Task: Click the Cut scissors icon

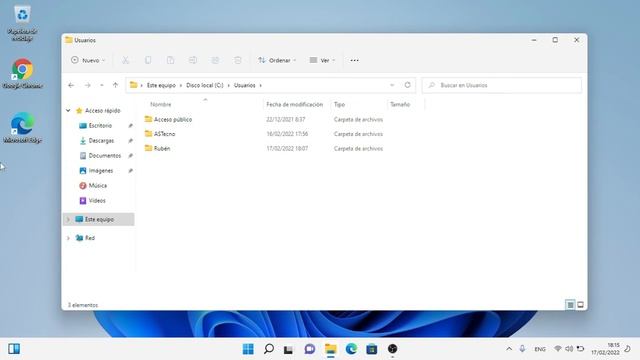Action: 125,60
